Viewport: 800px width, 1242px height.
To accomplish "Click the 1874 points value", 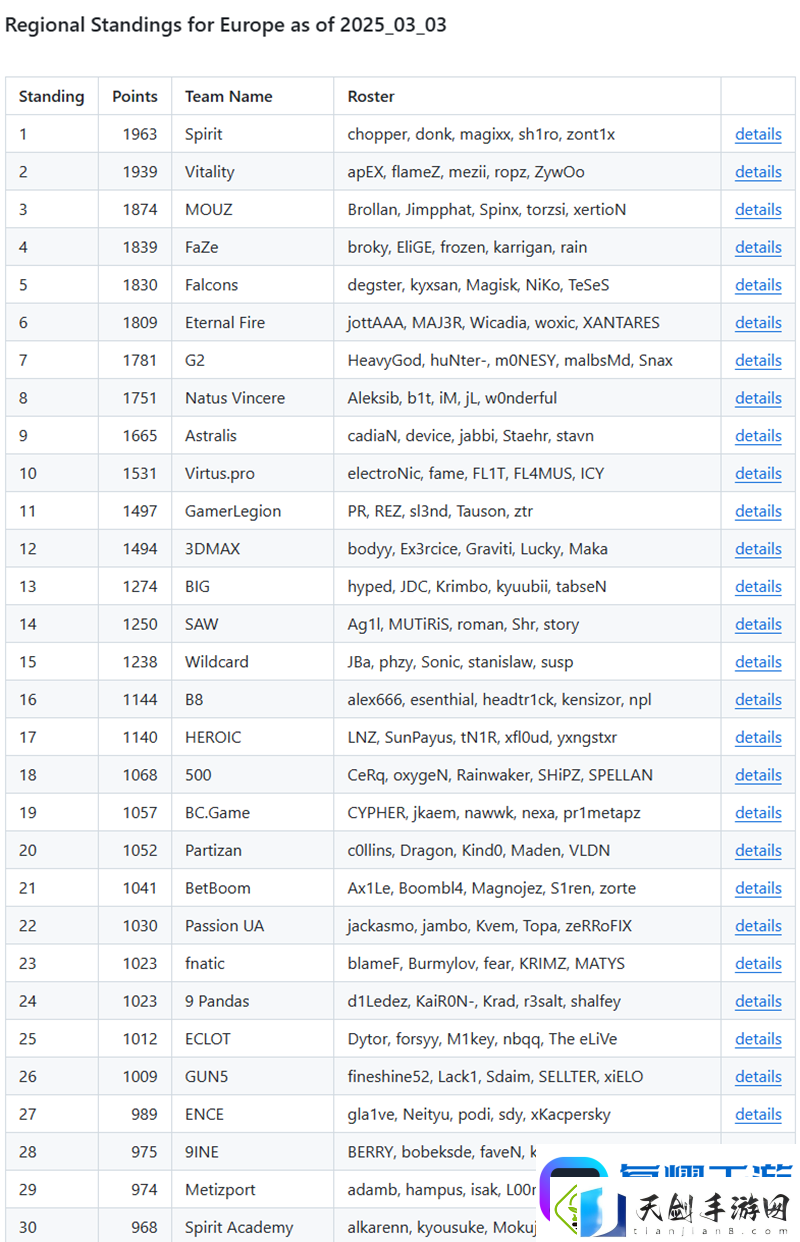I will pos(140,210).
